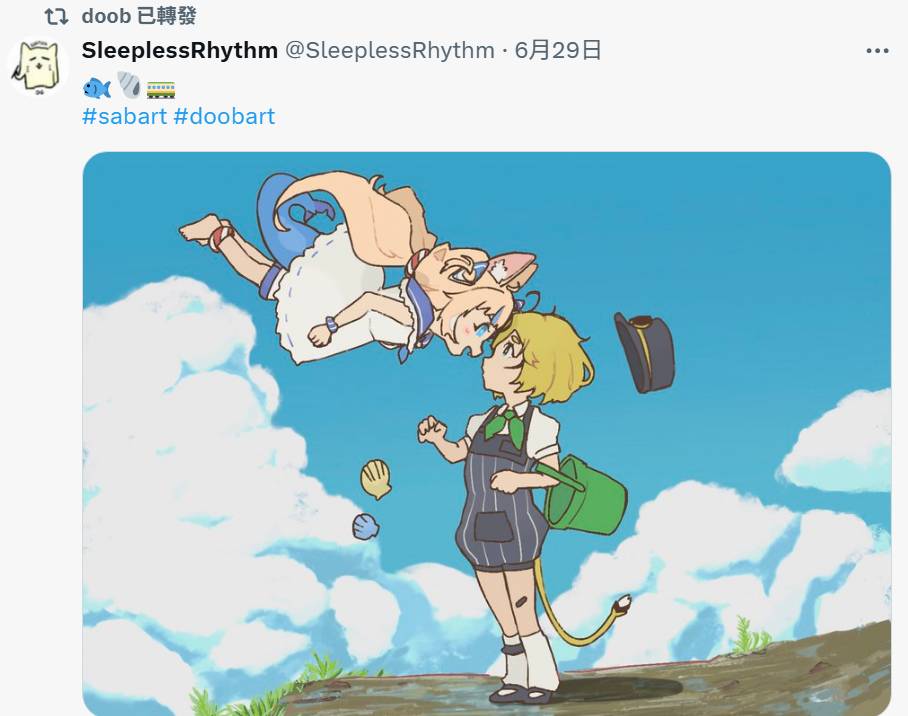Open the SleeplessRhythm display name

(180, 50)
